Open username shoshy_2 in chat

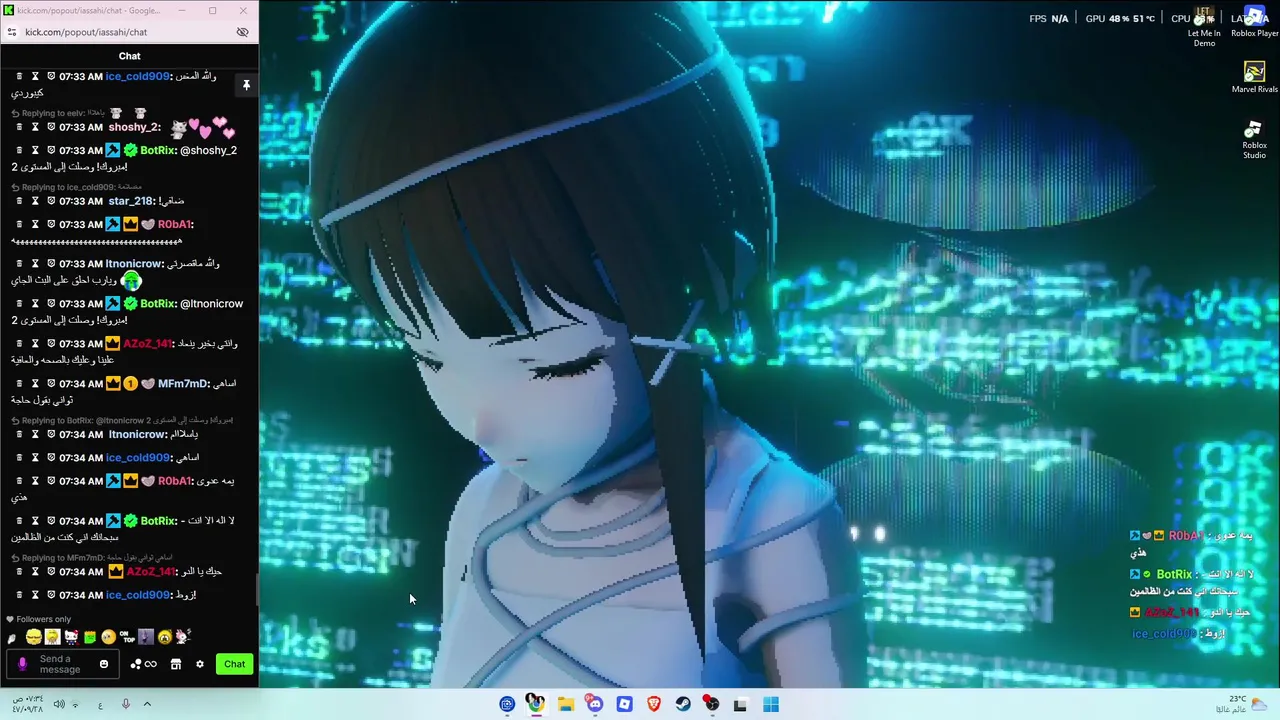tap(132, 127)
